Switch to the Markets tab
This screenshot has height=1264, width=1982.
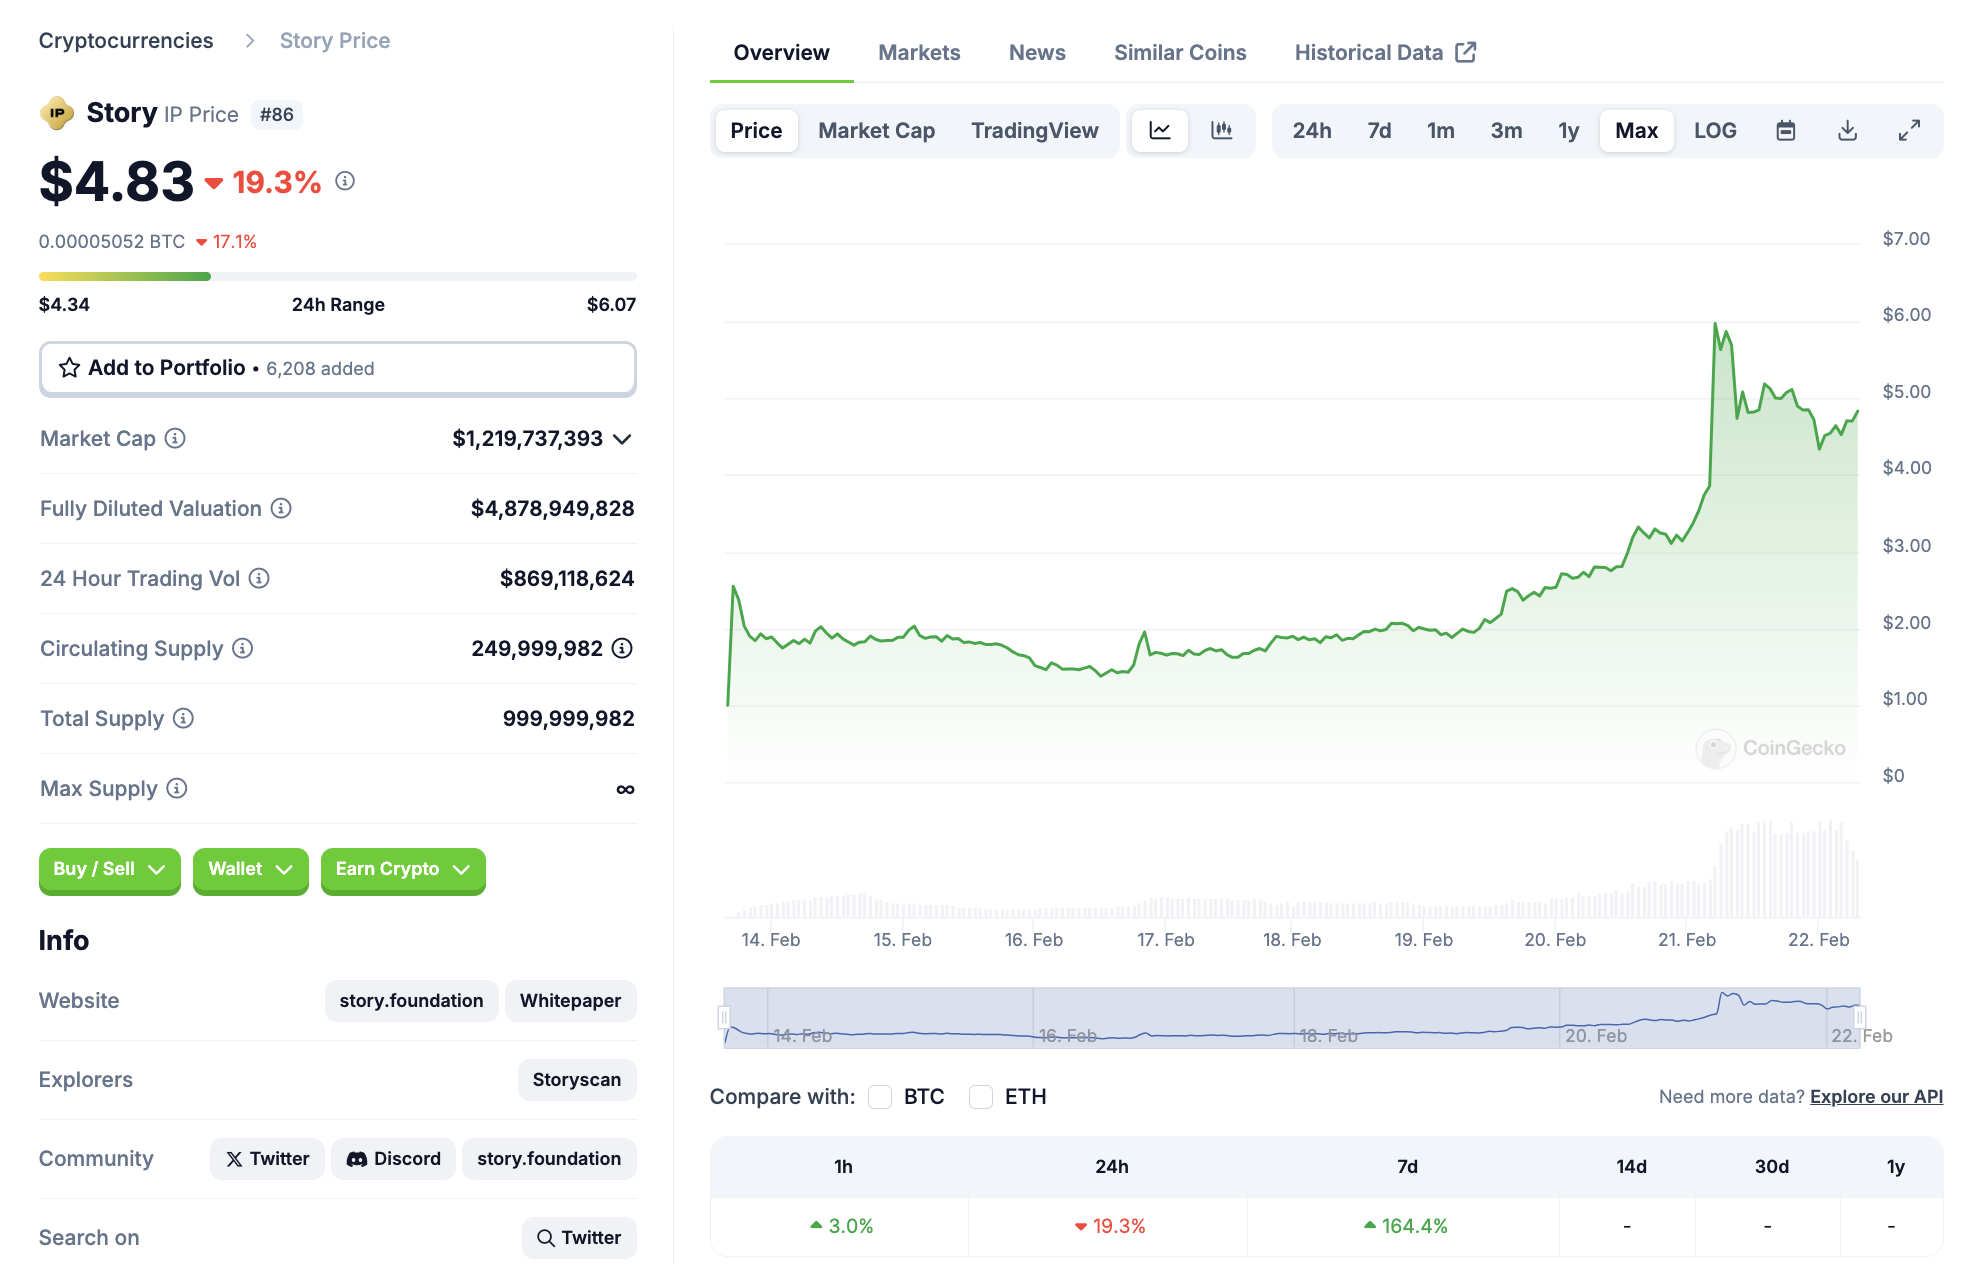point(918,53)
